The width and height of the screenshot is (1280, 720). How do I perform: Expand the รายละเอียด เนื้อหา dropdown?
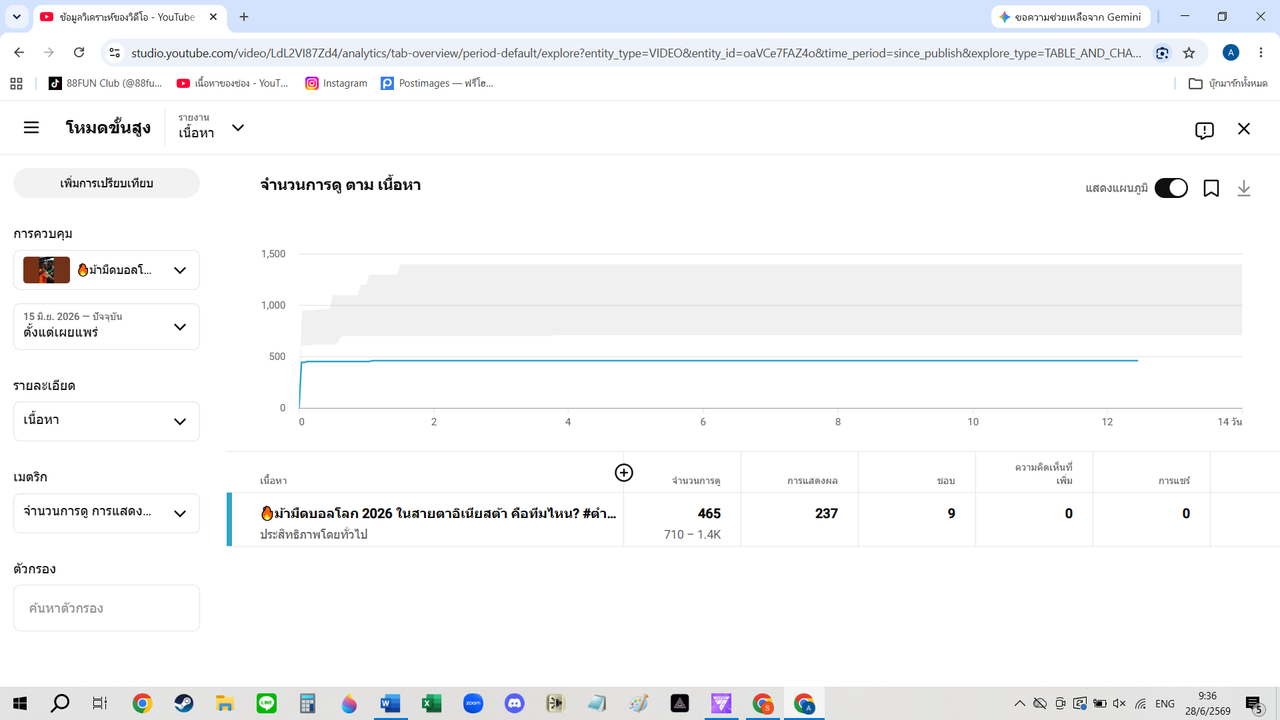[106, 421]
